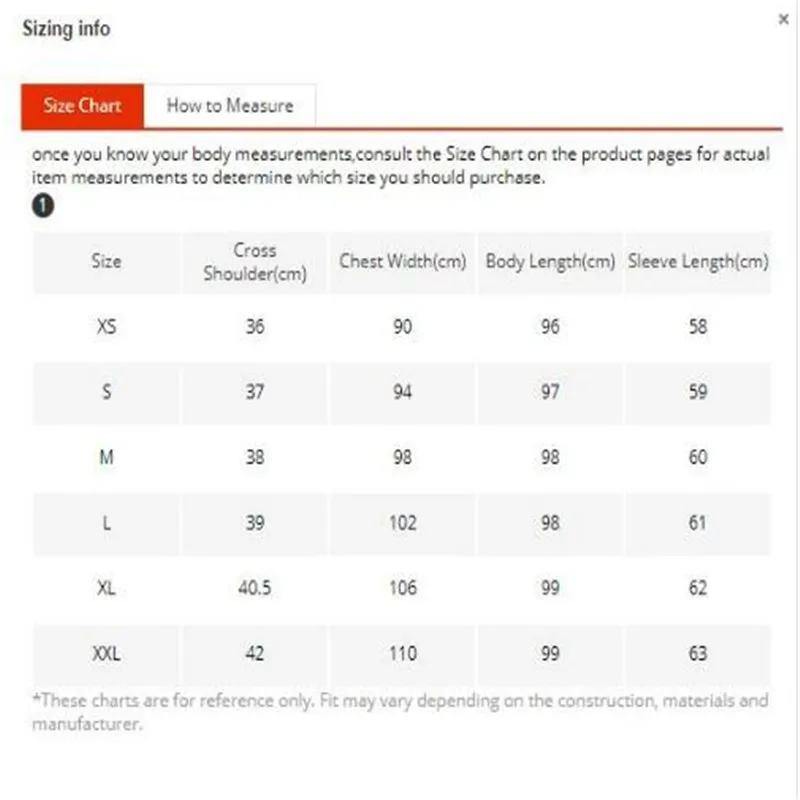
Task: Select the Size column header
Action: 106,261
